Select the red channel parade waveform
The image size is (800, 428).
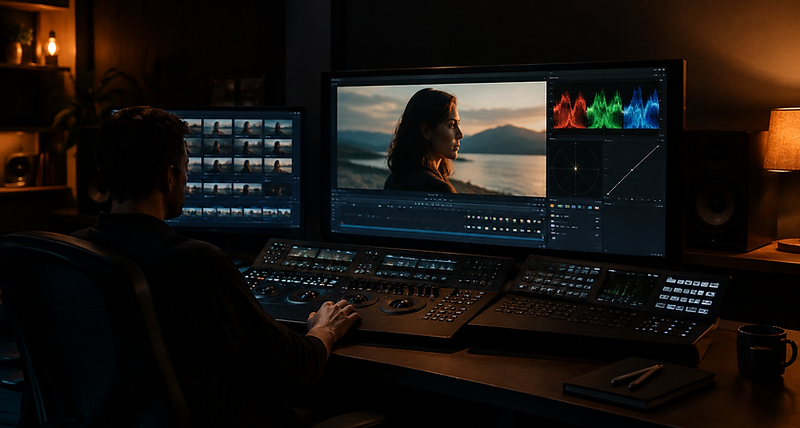tap(570, 110)
